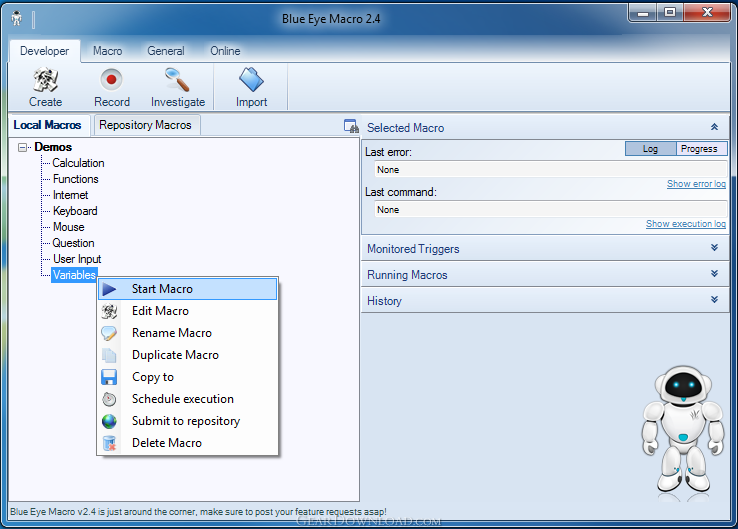The image size is (738, 529).
Task: Expand the Running Macros panel
Action: 714,273
